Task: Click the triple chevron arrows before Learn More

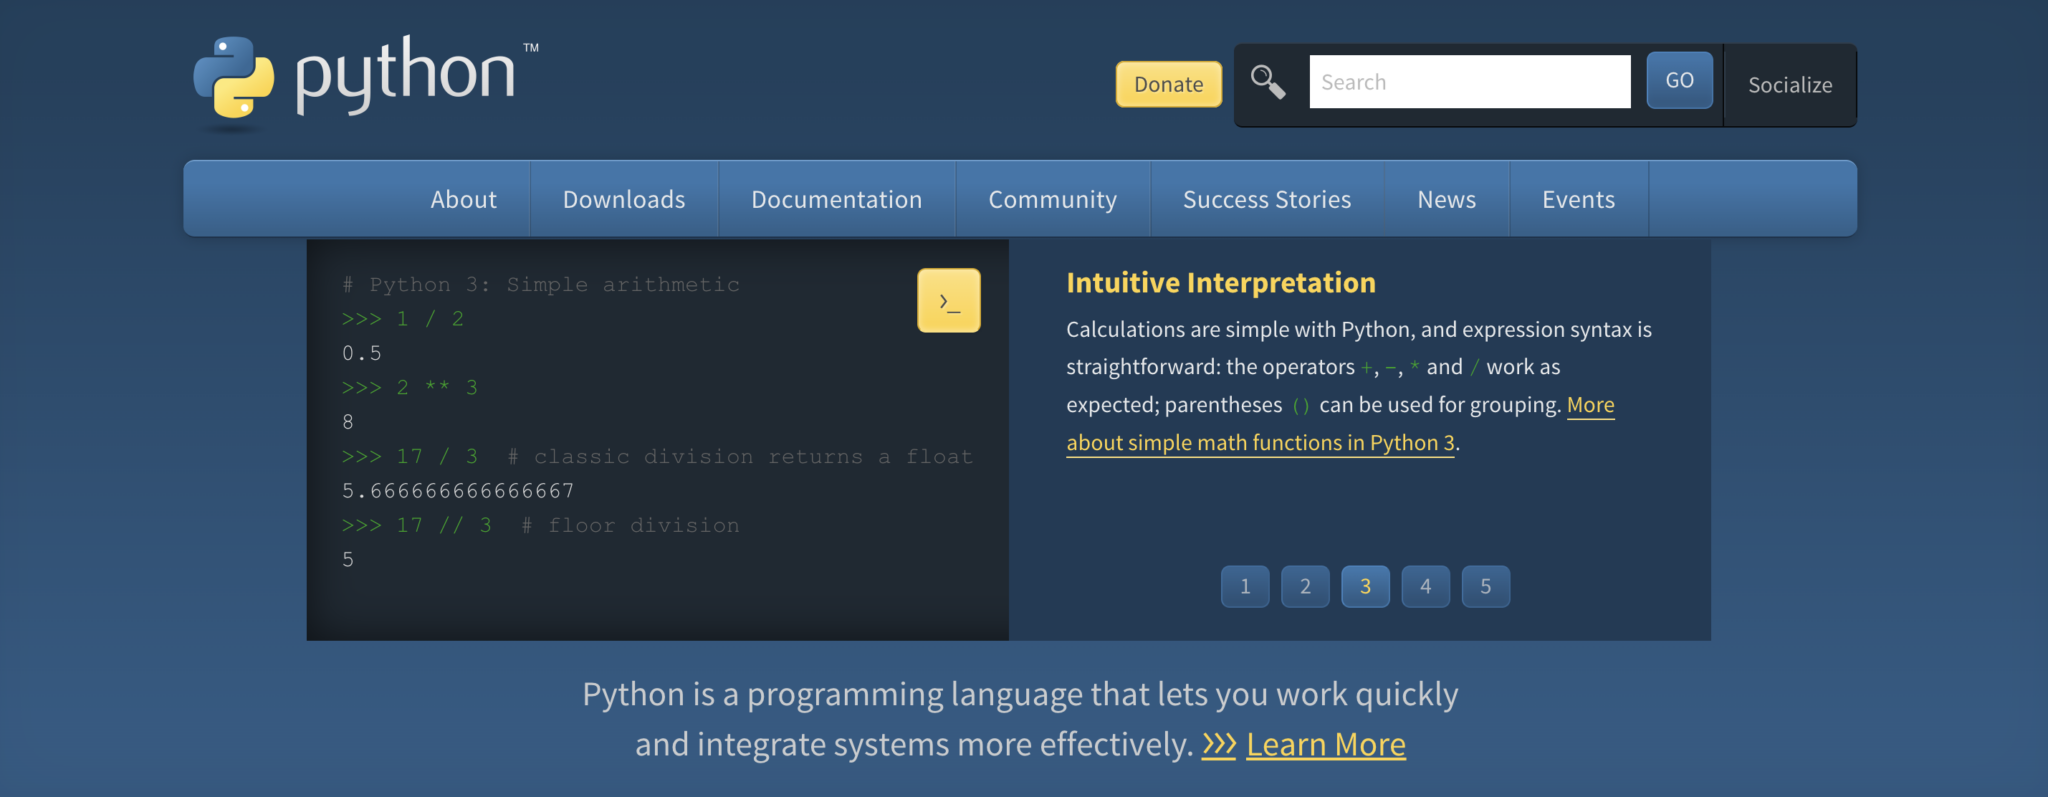Action: click(1218, 744)
